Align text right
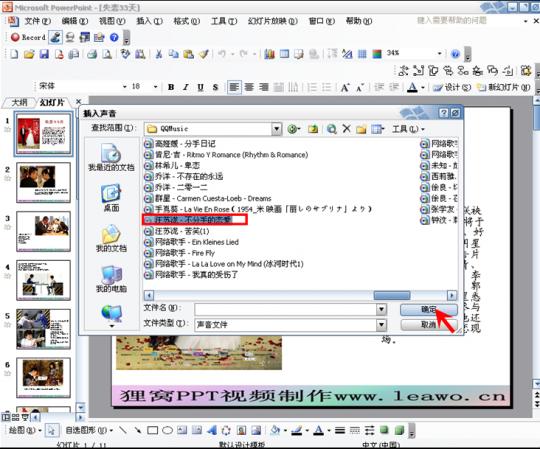This screenshot has height=449, width=540. (264, 87)
